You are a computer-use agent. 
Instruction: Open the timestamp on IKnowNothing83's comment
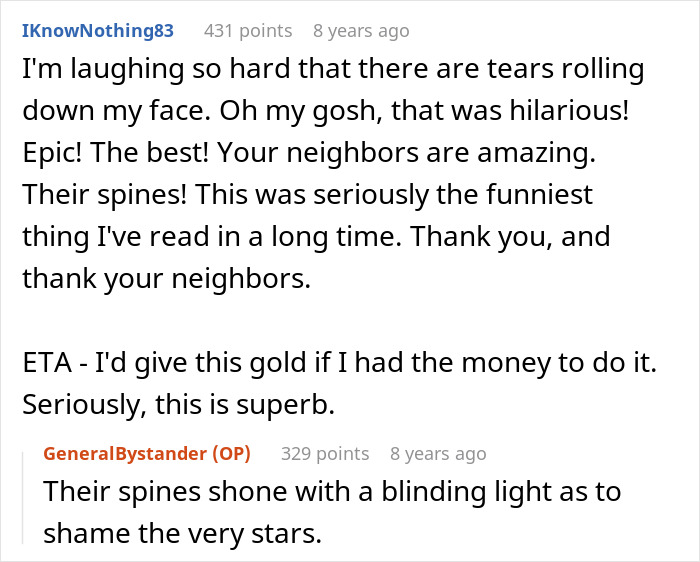pos(361,31)
